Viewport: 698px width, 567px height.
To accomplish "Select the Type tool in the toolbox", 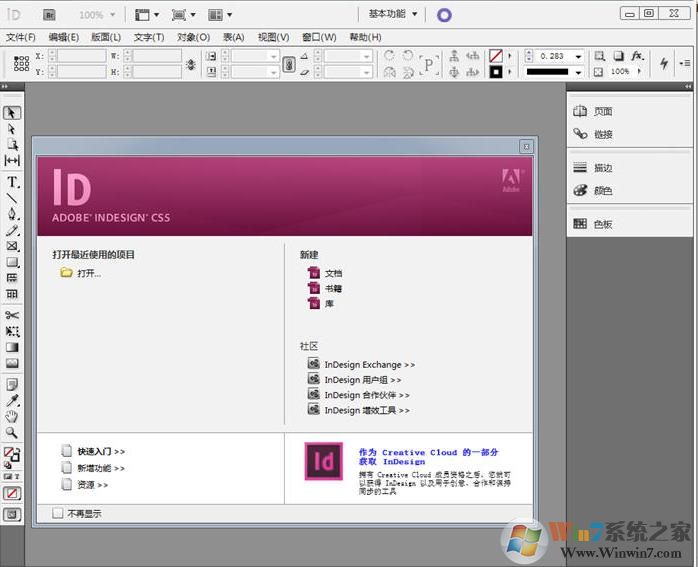I will click(x=12, y=182).
